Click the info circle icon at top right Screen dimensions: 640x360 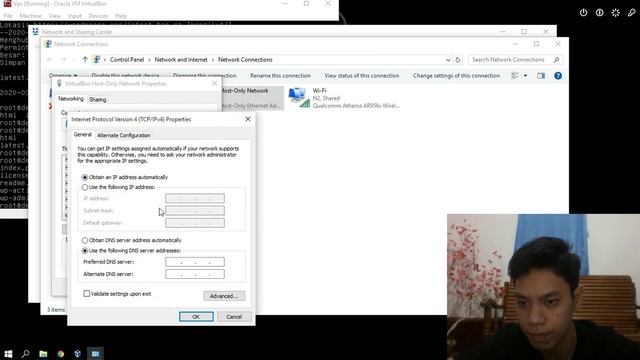coord(599,13)
